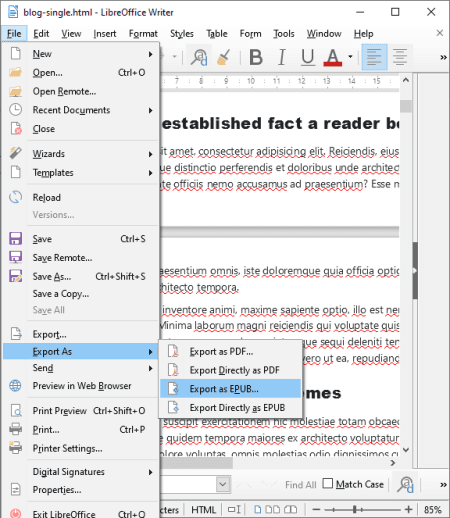The image size is (450, 518).
Task: Click Preview in Web Browser globe icon
Action: (15, 386)
